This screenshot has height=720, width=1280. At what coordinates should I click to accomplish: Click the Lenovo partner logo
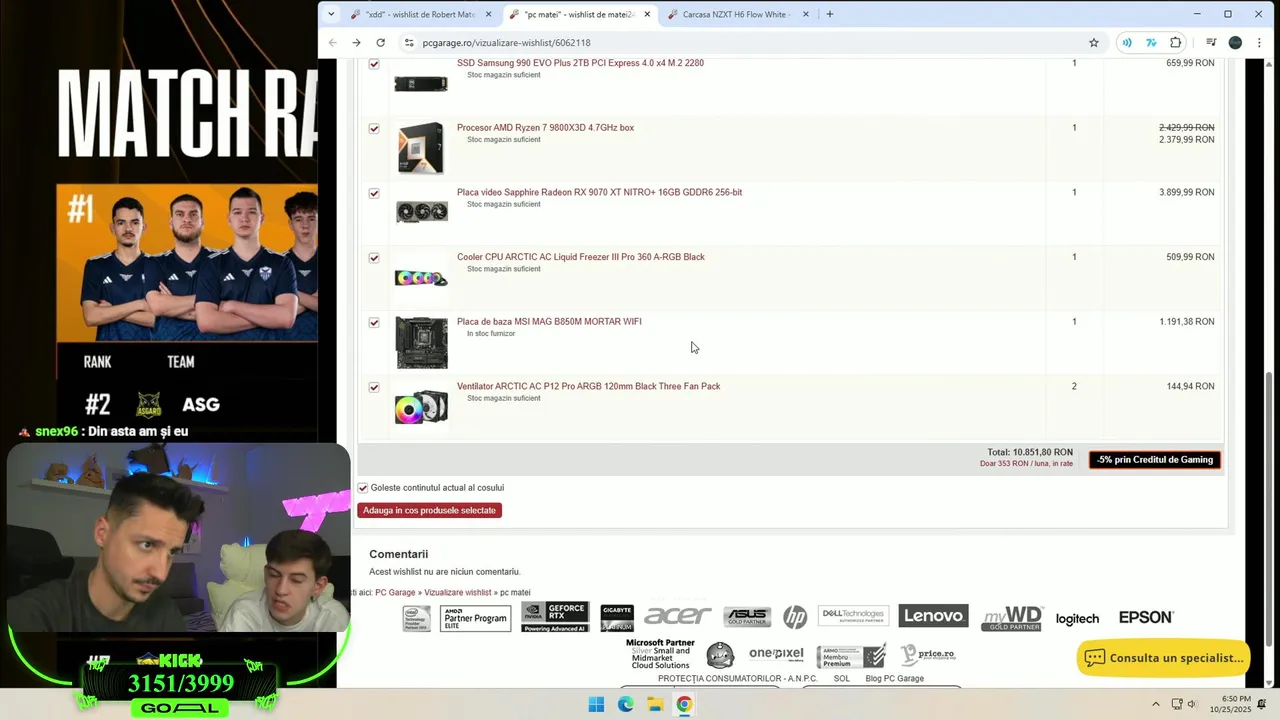(x=933, y=616)
